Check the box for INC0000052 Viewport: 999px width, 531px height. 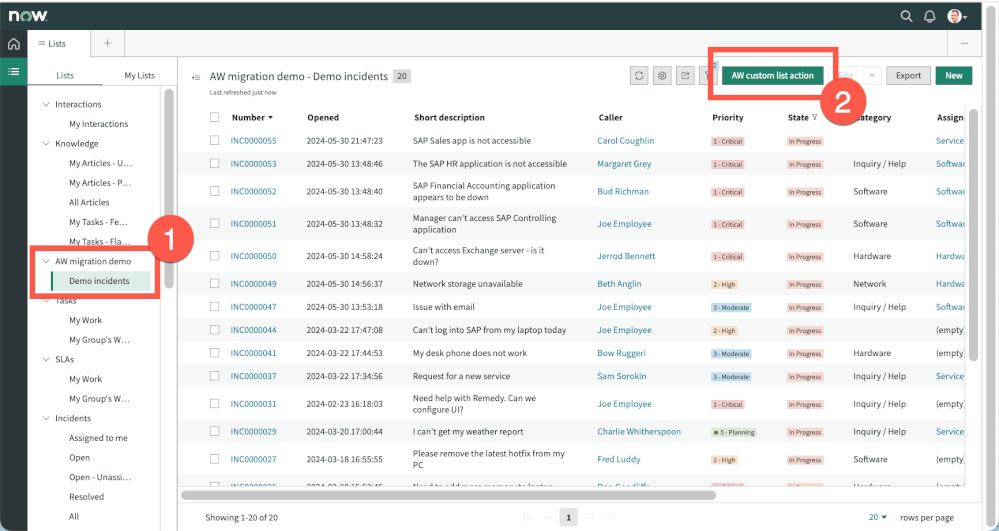[x=215, y=191]
